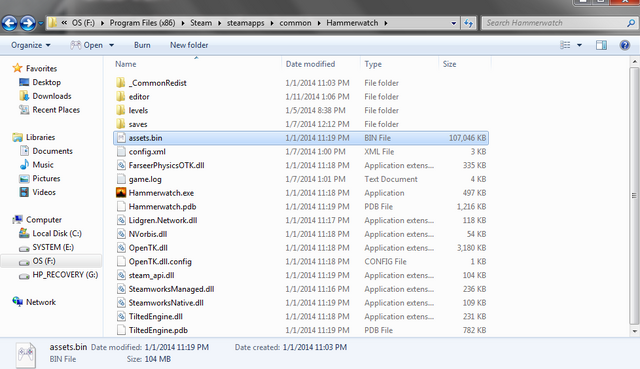This screenshot has height=369, width=640.
Task: Select the TiltedEngine.dll icon
Action: 121,317
